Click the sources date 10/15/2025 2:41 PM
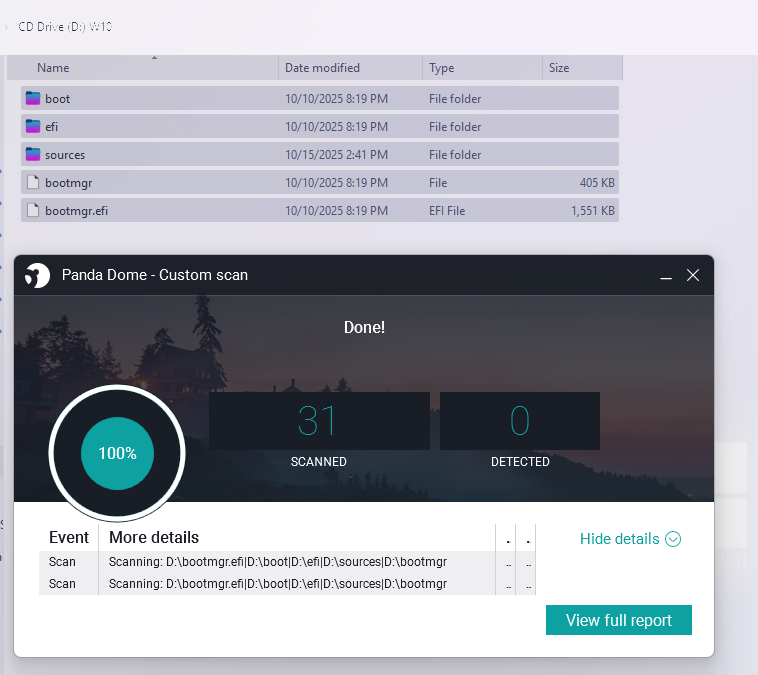 point(336,155)
